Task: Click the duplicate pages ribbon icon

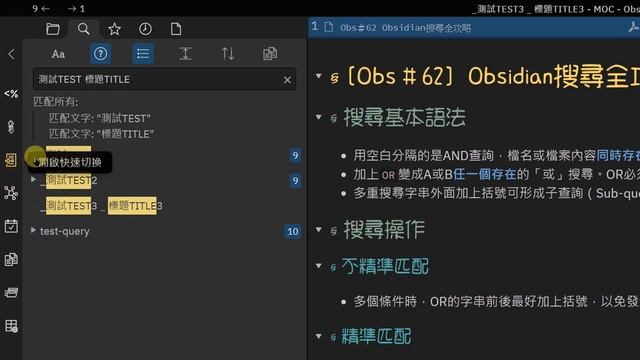Action: coord(11,259)
